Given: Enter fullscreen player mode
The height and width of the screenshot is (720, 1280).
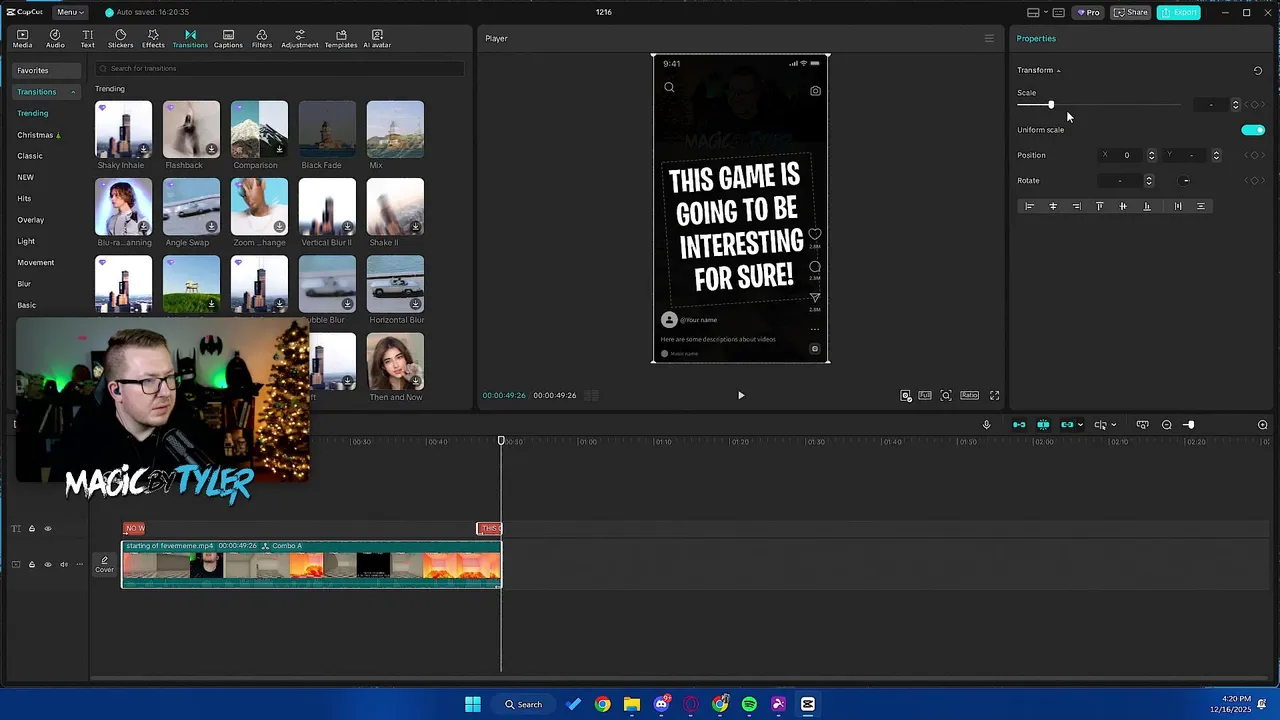Looking at the screenshot, I should click(995, 395).
